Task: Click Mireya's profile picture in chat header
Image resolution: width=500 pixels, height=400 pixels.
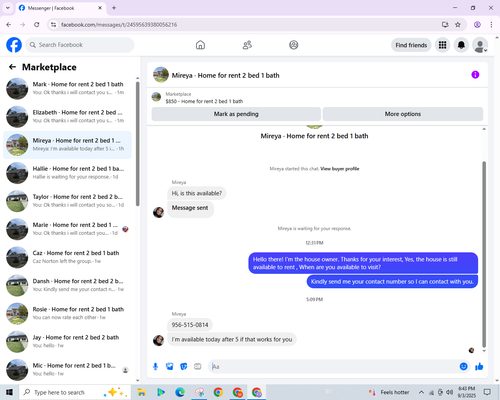Action: pos(161,75)
